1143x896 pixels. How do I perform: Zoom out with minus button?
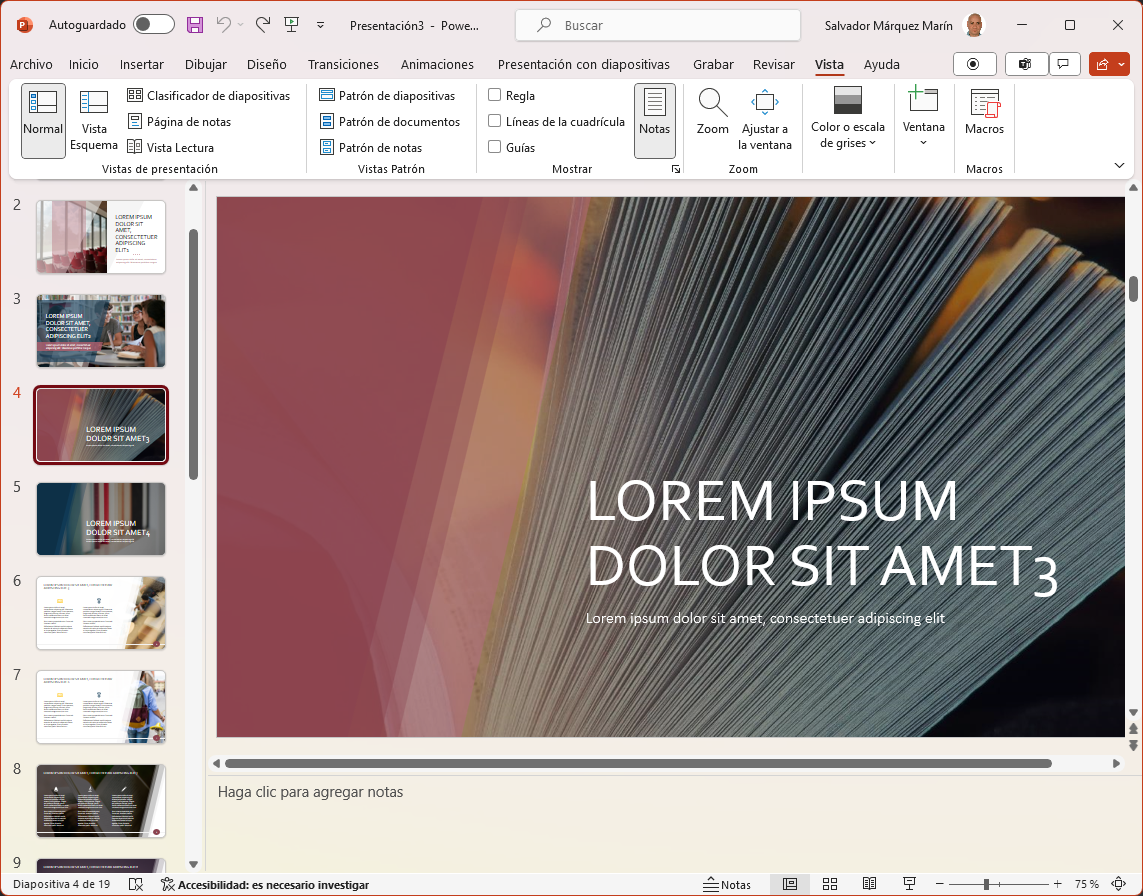point(940,884)
